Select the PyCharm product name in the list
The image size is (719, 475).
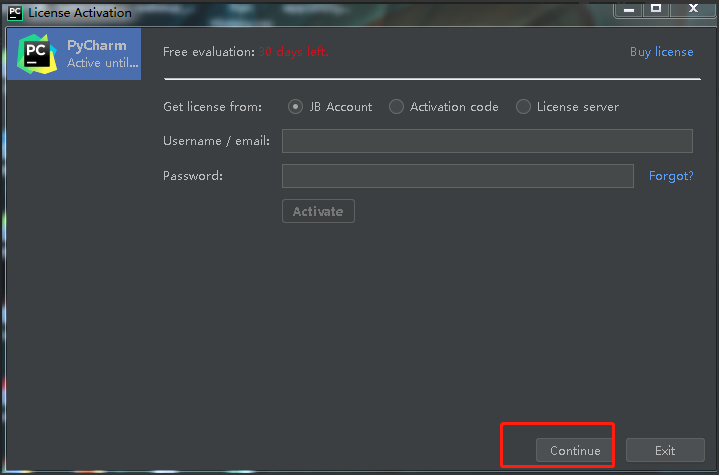point(96,45)
